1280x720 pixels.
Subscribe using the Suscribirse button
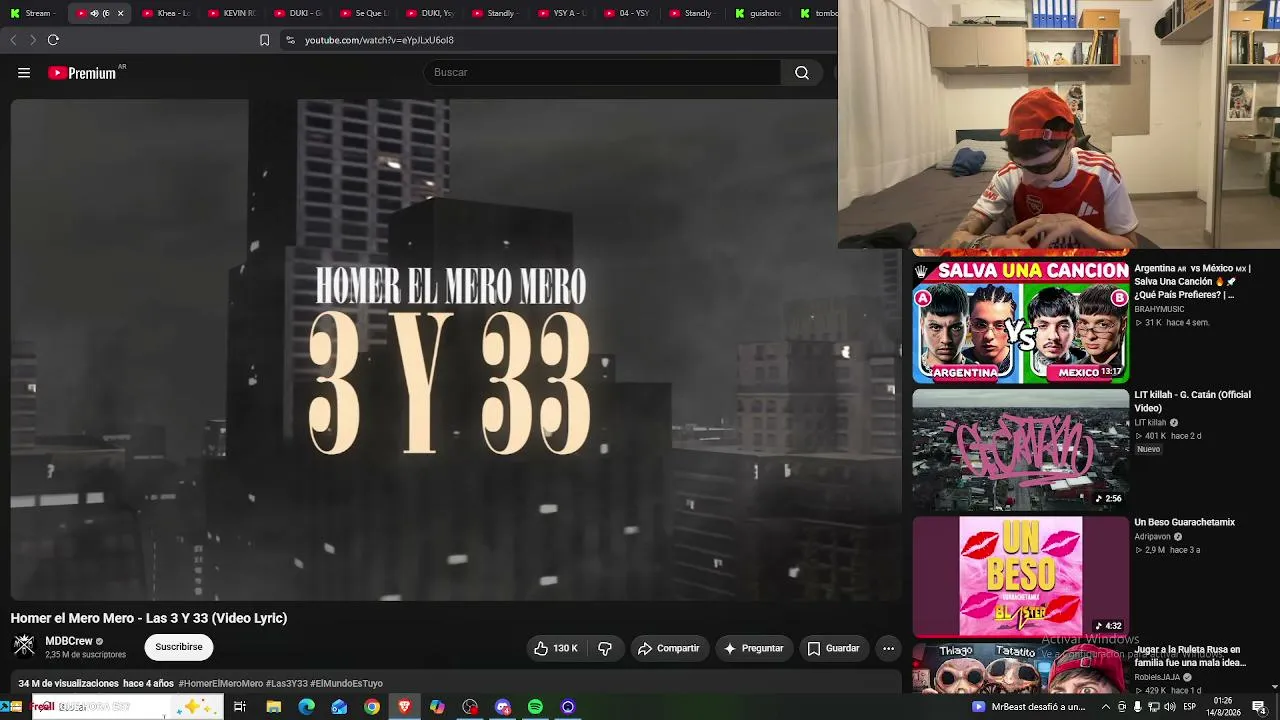tap(179, 647)
